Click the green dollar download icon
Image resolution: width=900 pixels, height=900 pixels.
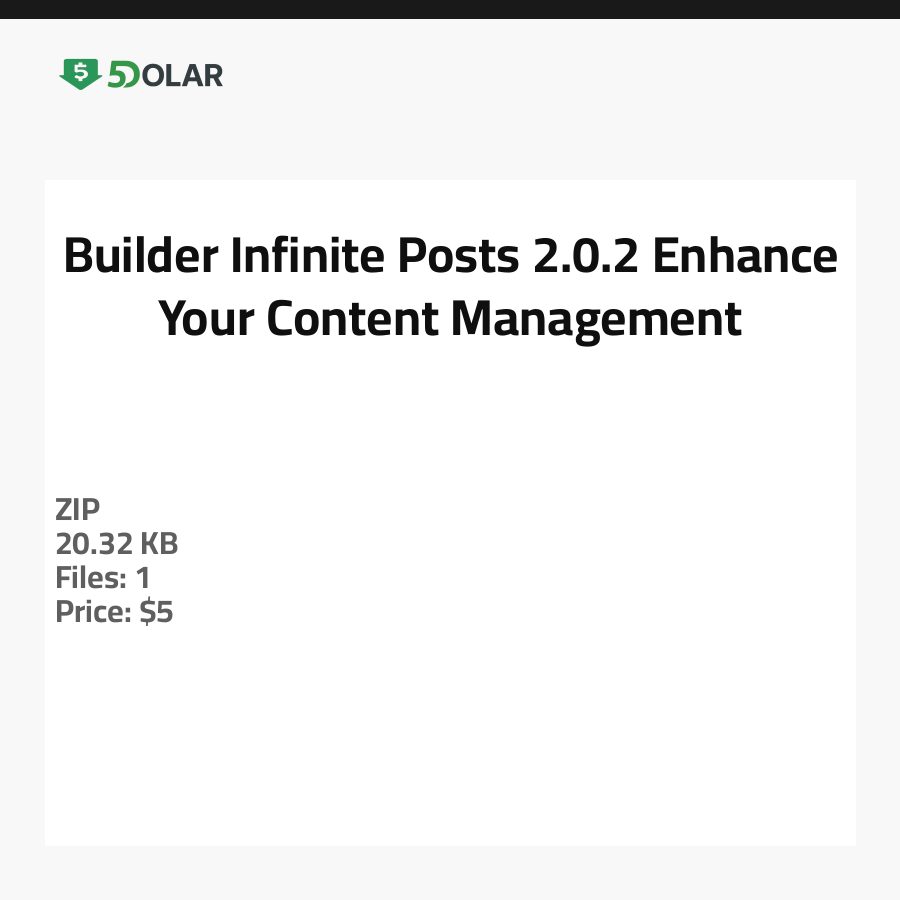pyautogui.click(x=81, y=73)
